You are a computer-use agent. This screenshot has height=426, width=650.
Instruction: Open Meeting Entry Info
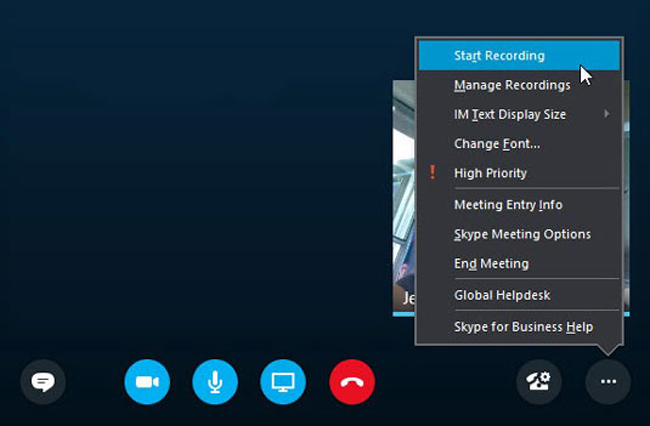519,205
